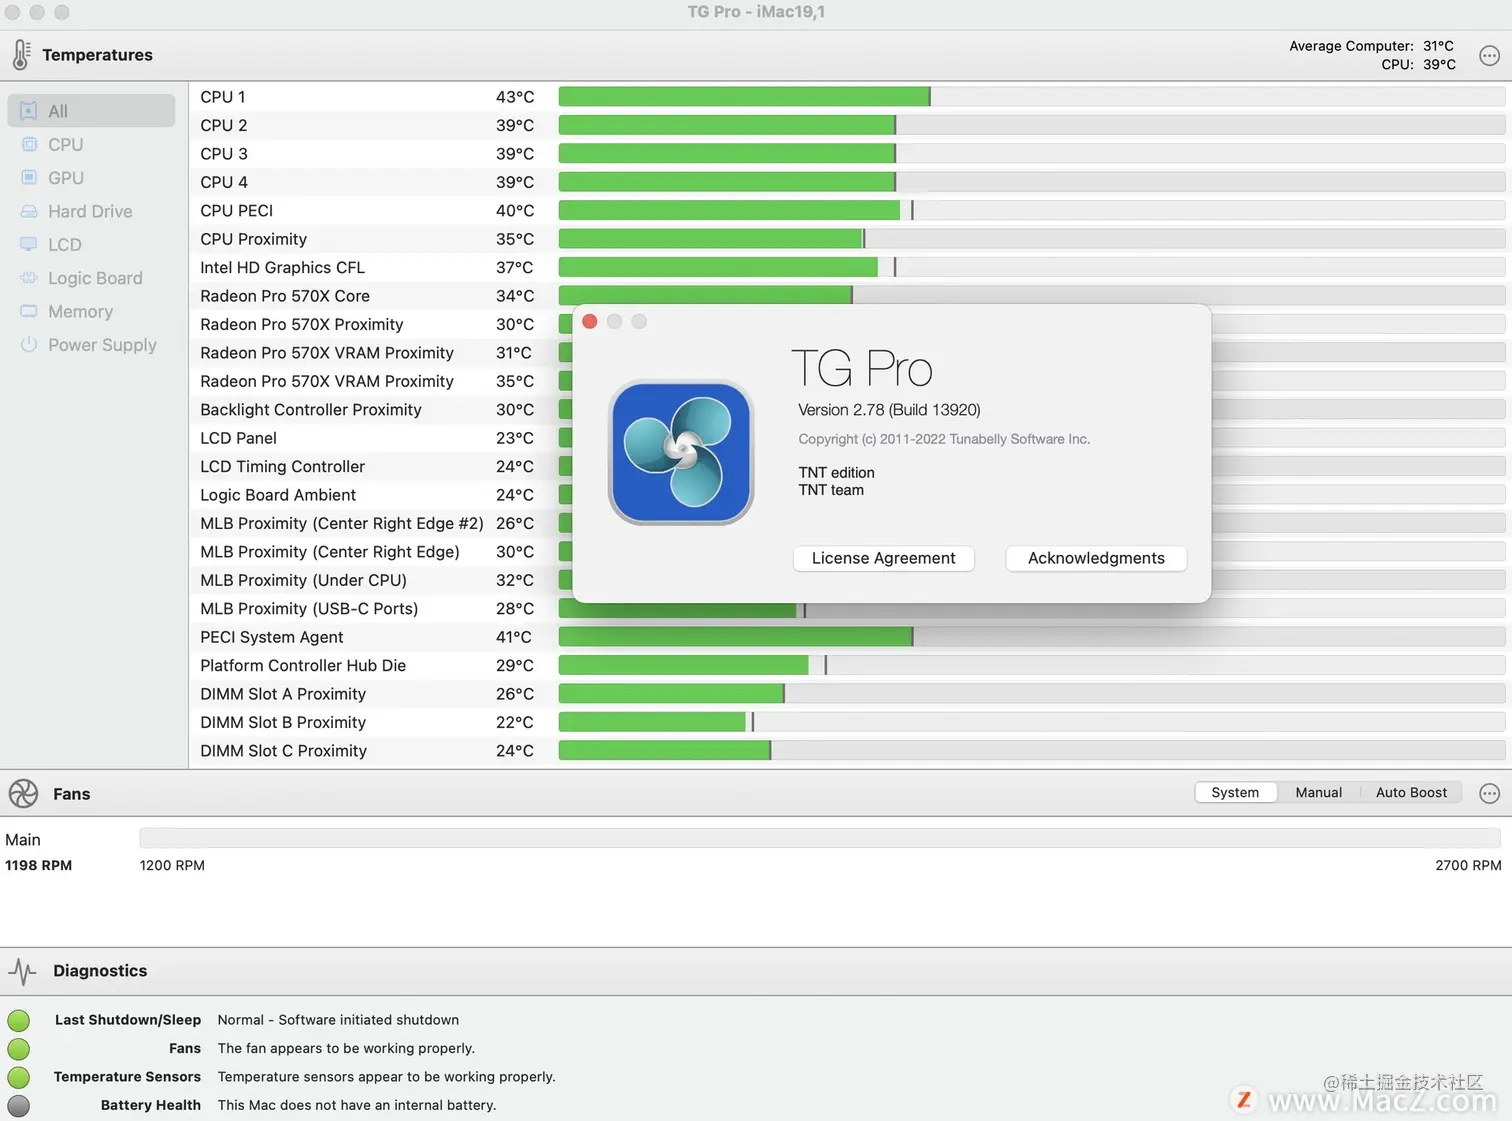Filter sensors by Memory

(91, 311)
